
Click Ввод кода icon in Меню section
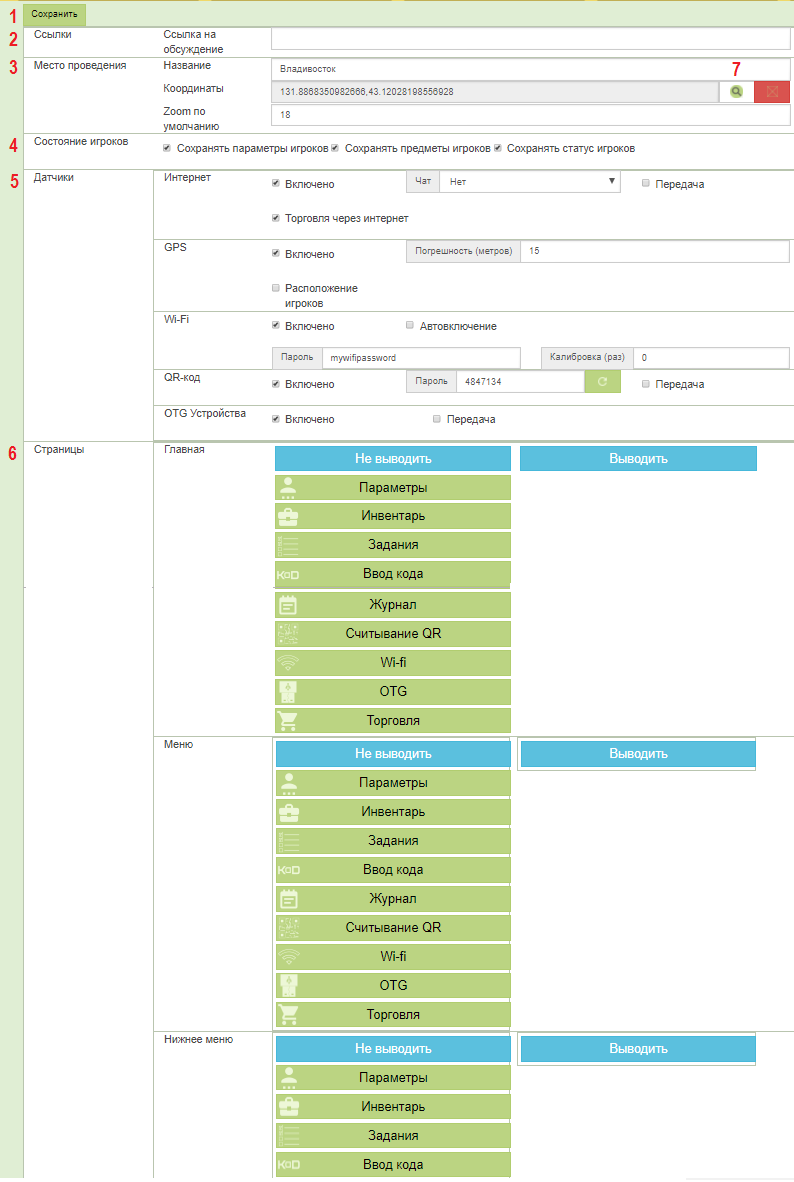[x=289, y=870]
